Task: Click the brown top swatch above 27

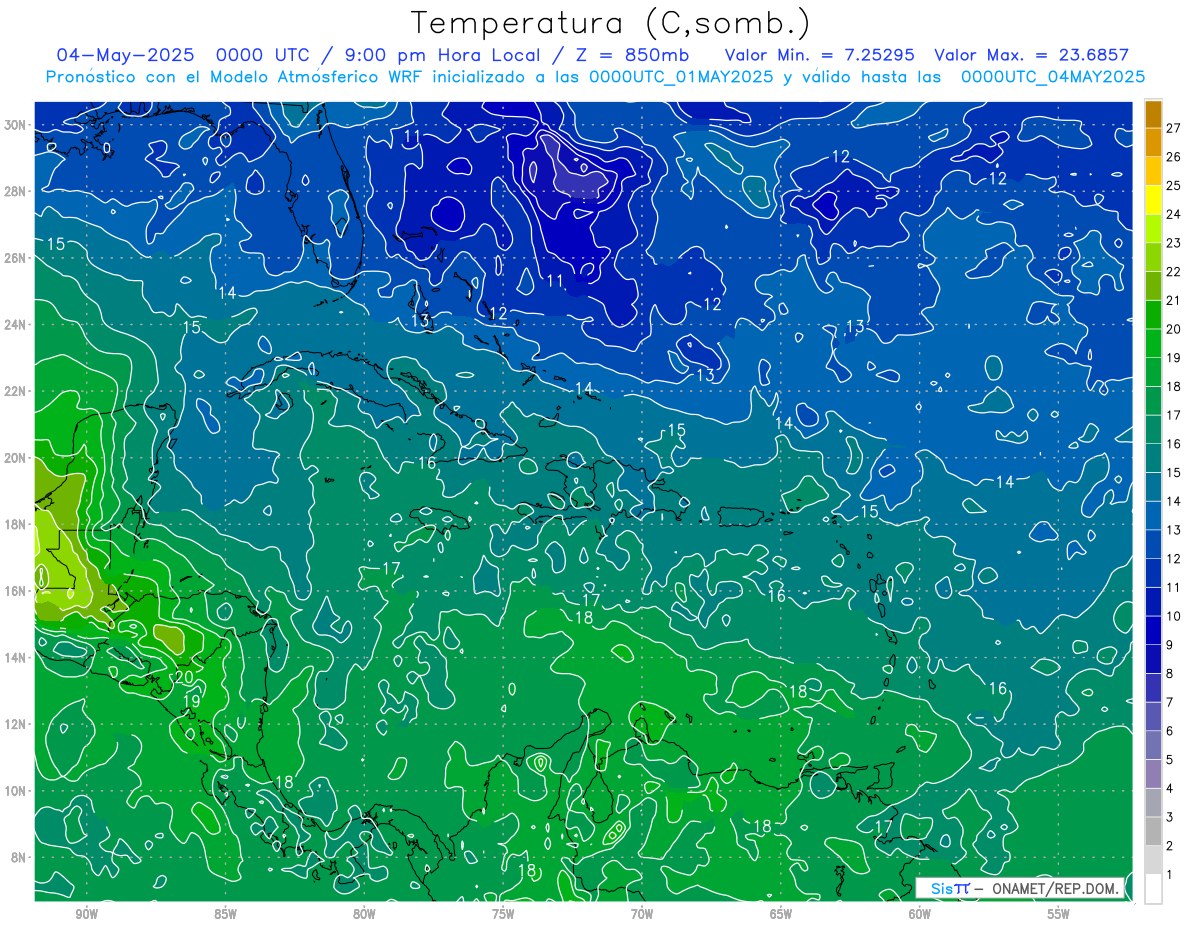Action: (1153, 113)
